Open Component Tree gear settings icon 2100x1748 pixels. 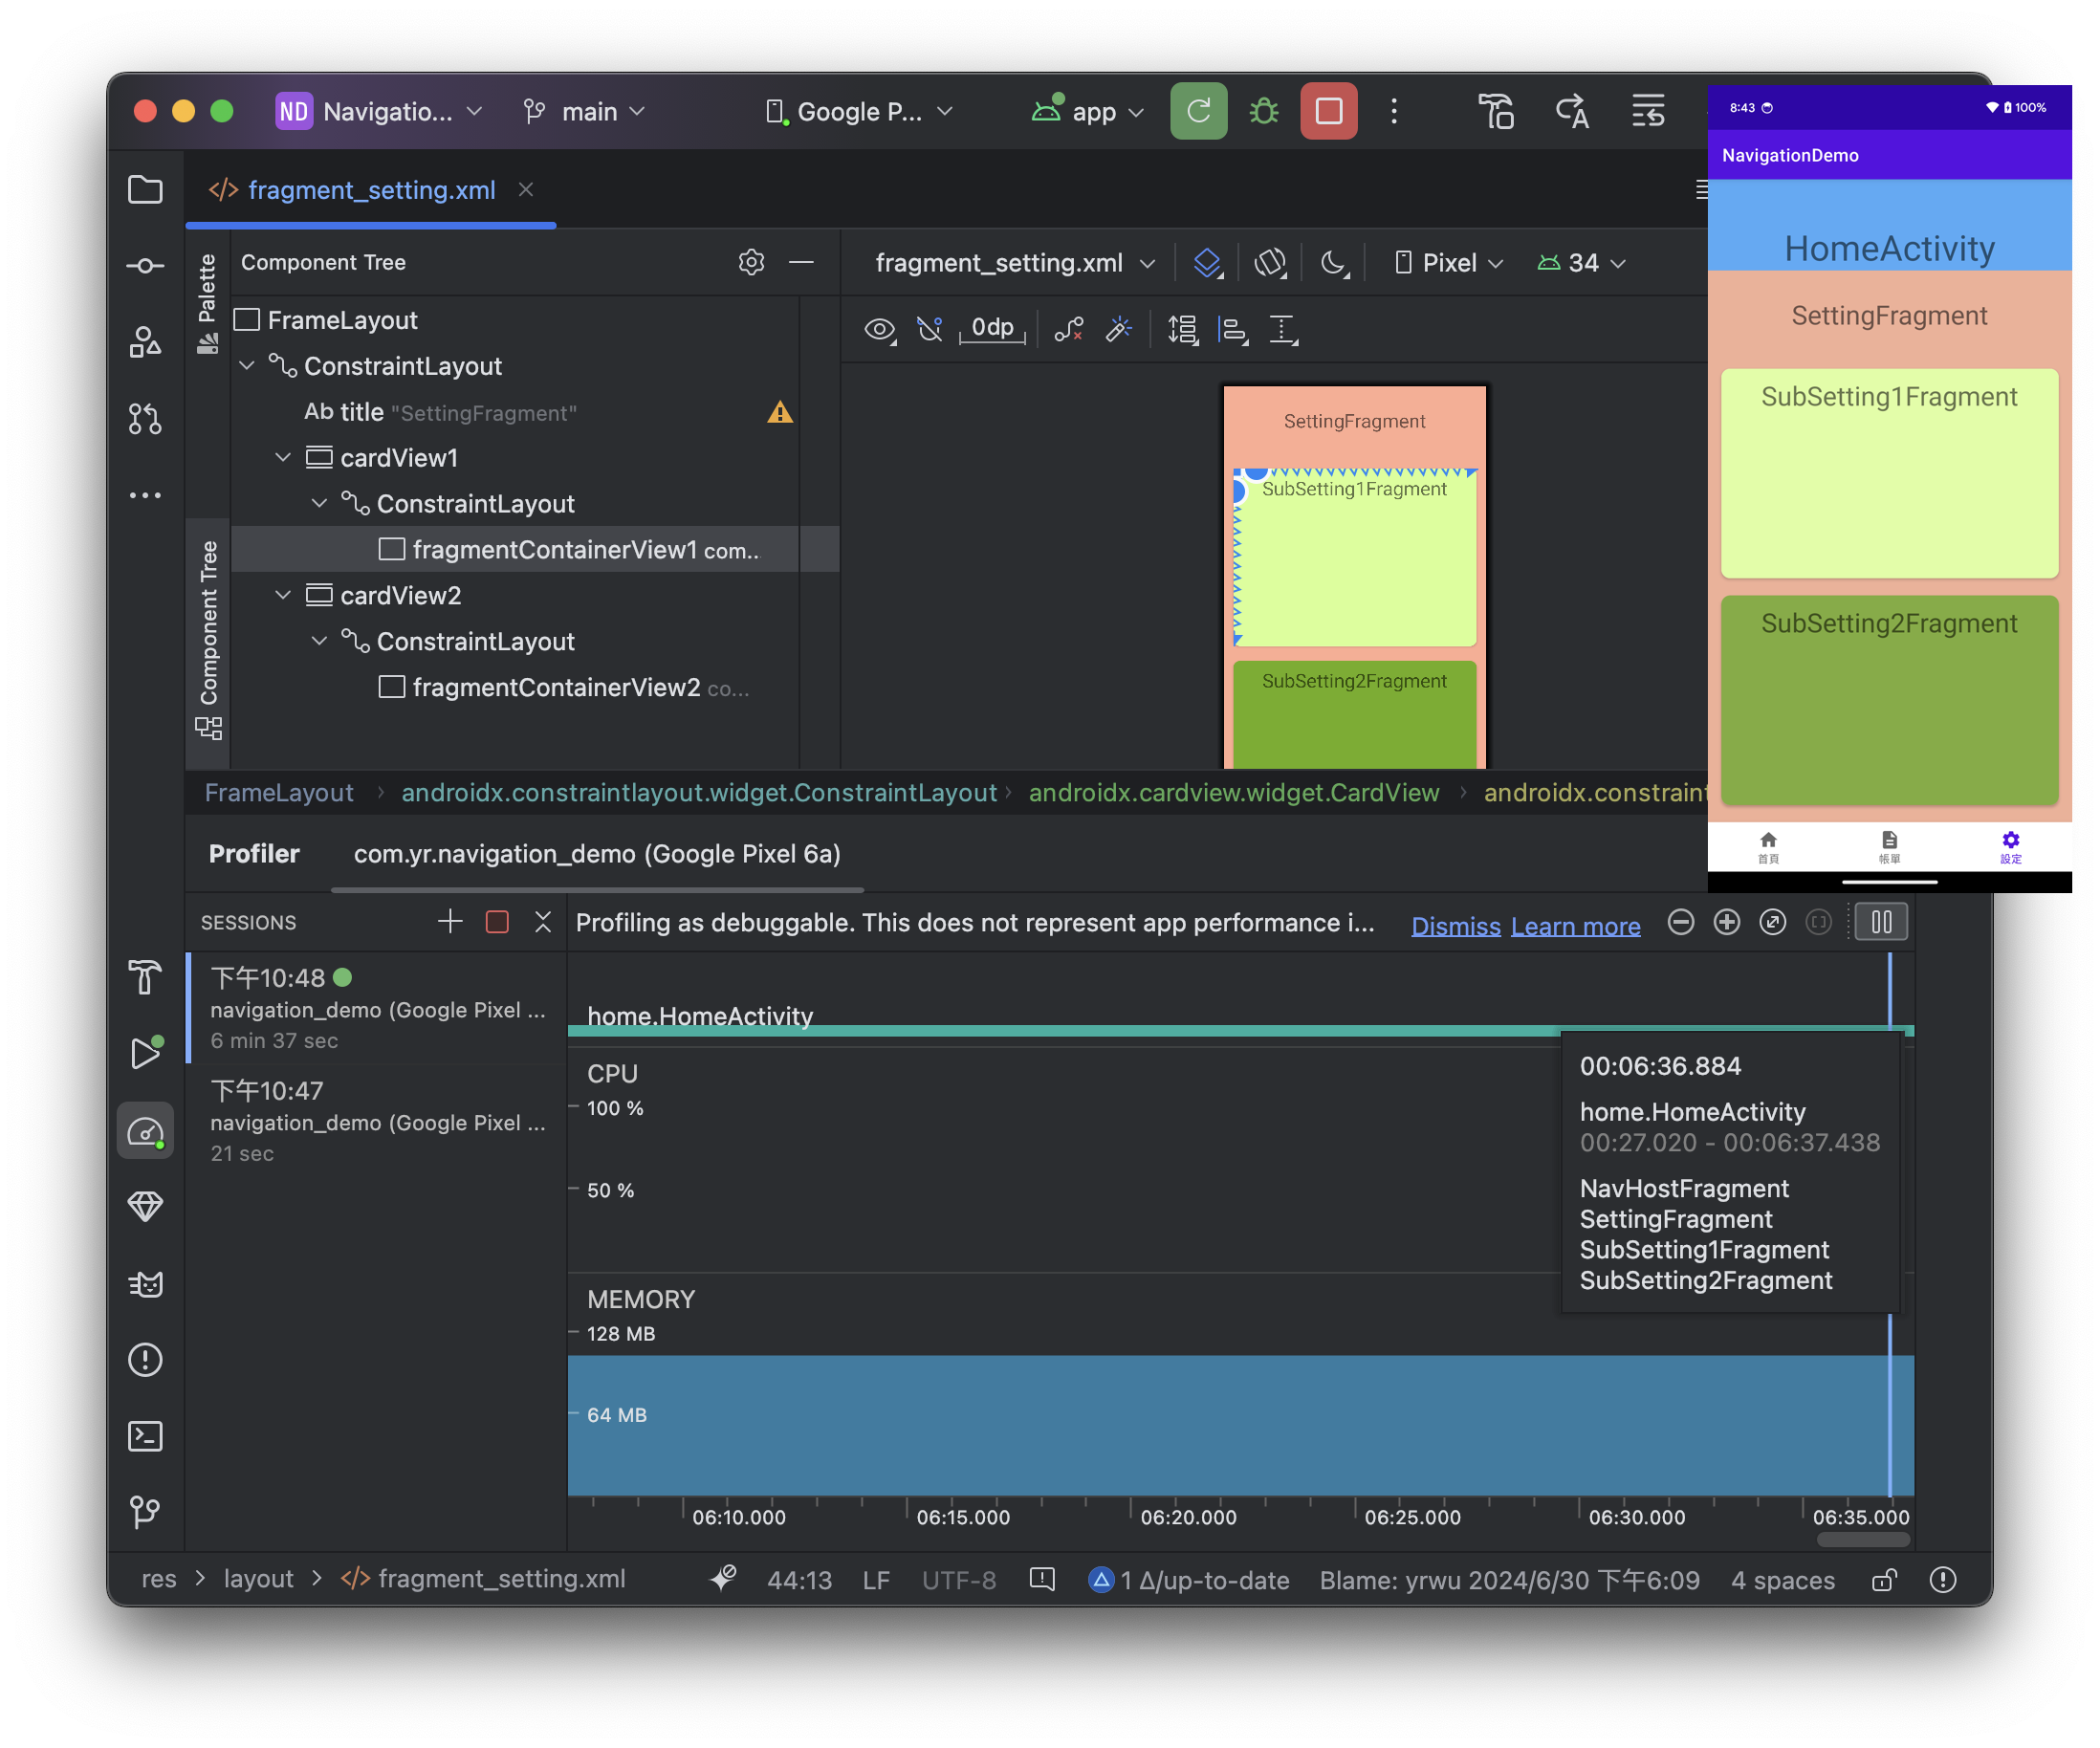pos(751,262)
